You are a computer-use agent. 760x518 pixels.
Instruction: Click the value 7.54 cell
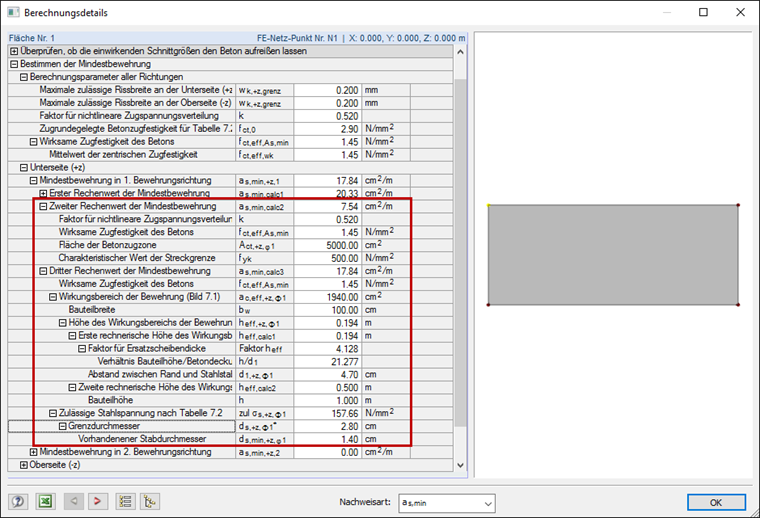328,206
